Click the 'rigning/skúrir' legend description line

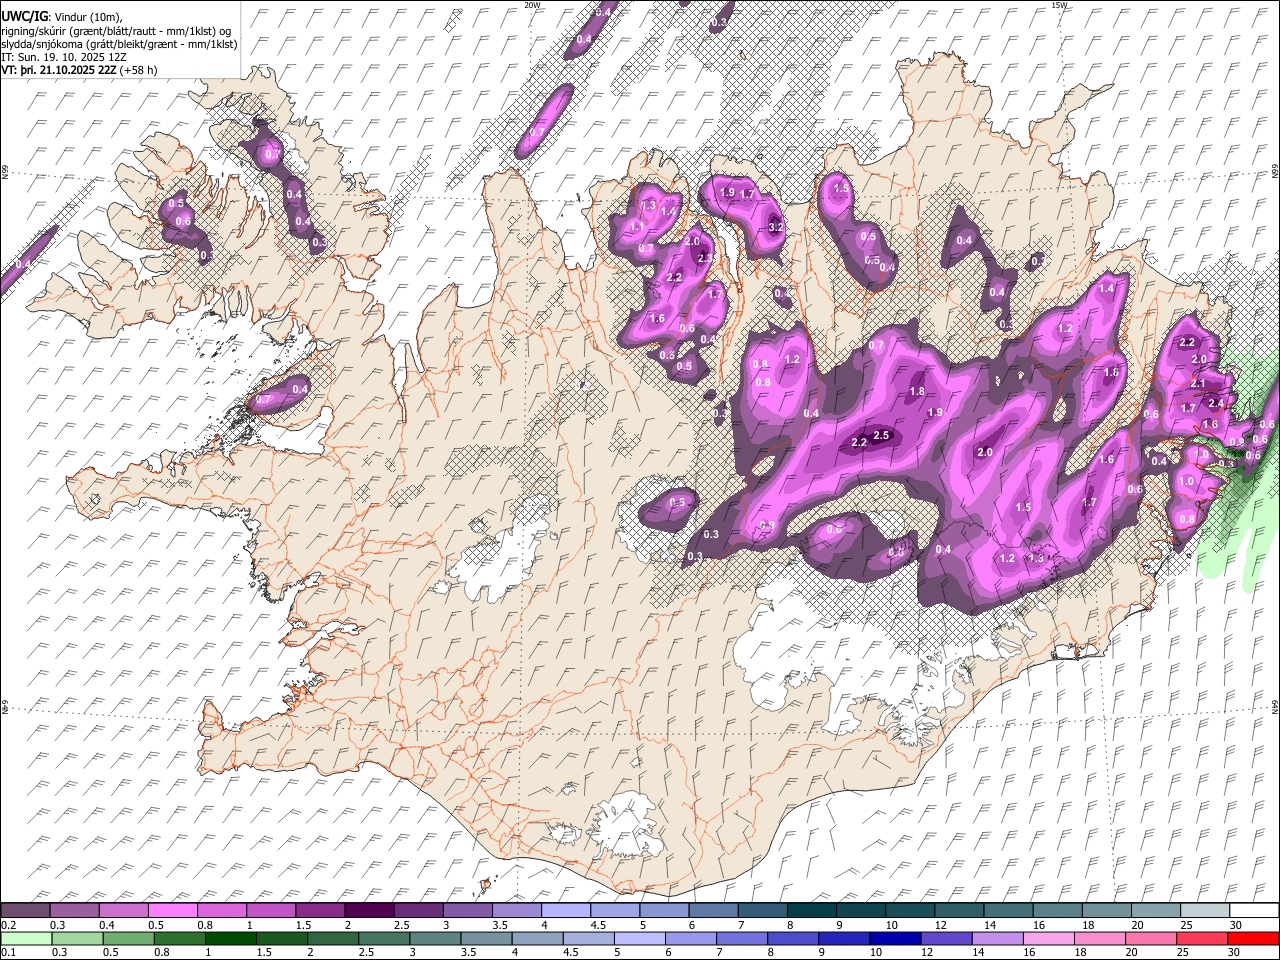click(x=116, y=31)
